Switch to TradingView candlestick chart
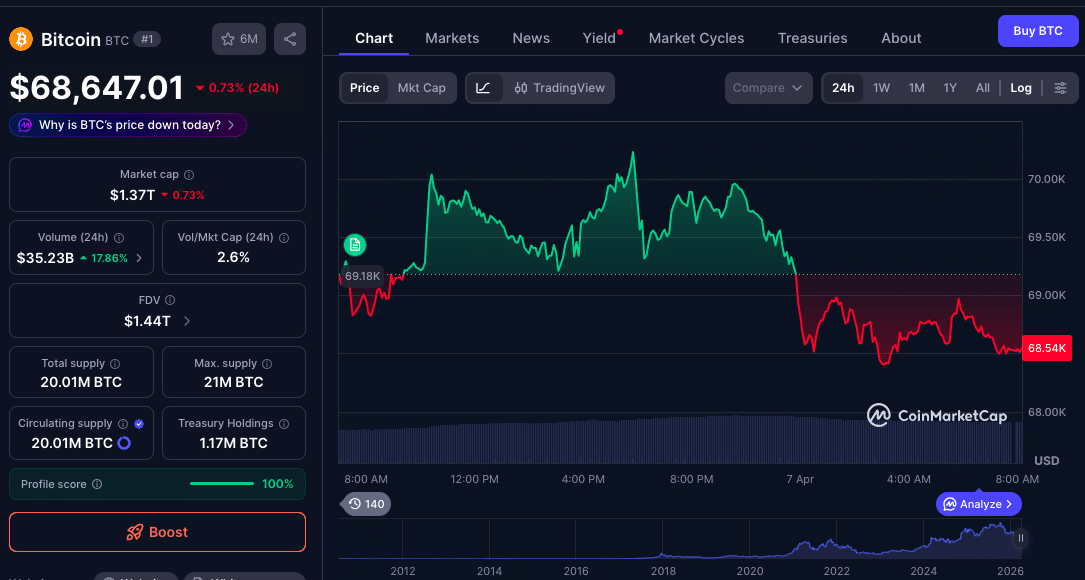The width and height of the screenshot is (1085, 580). click(x=559, y=88)
